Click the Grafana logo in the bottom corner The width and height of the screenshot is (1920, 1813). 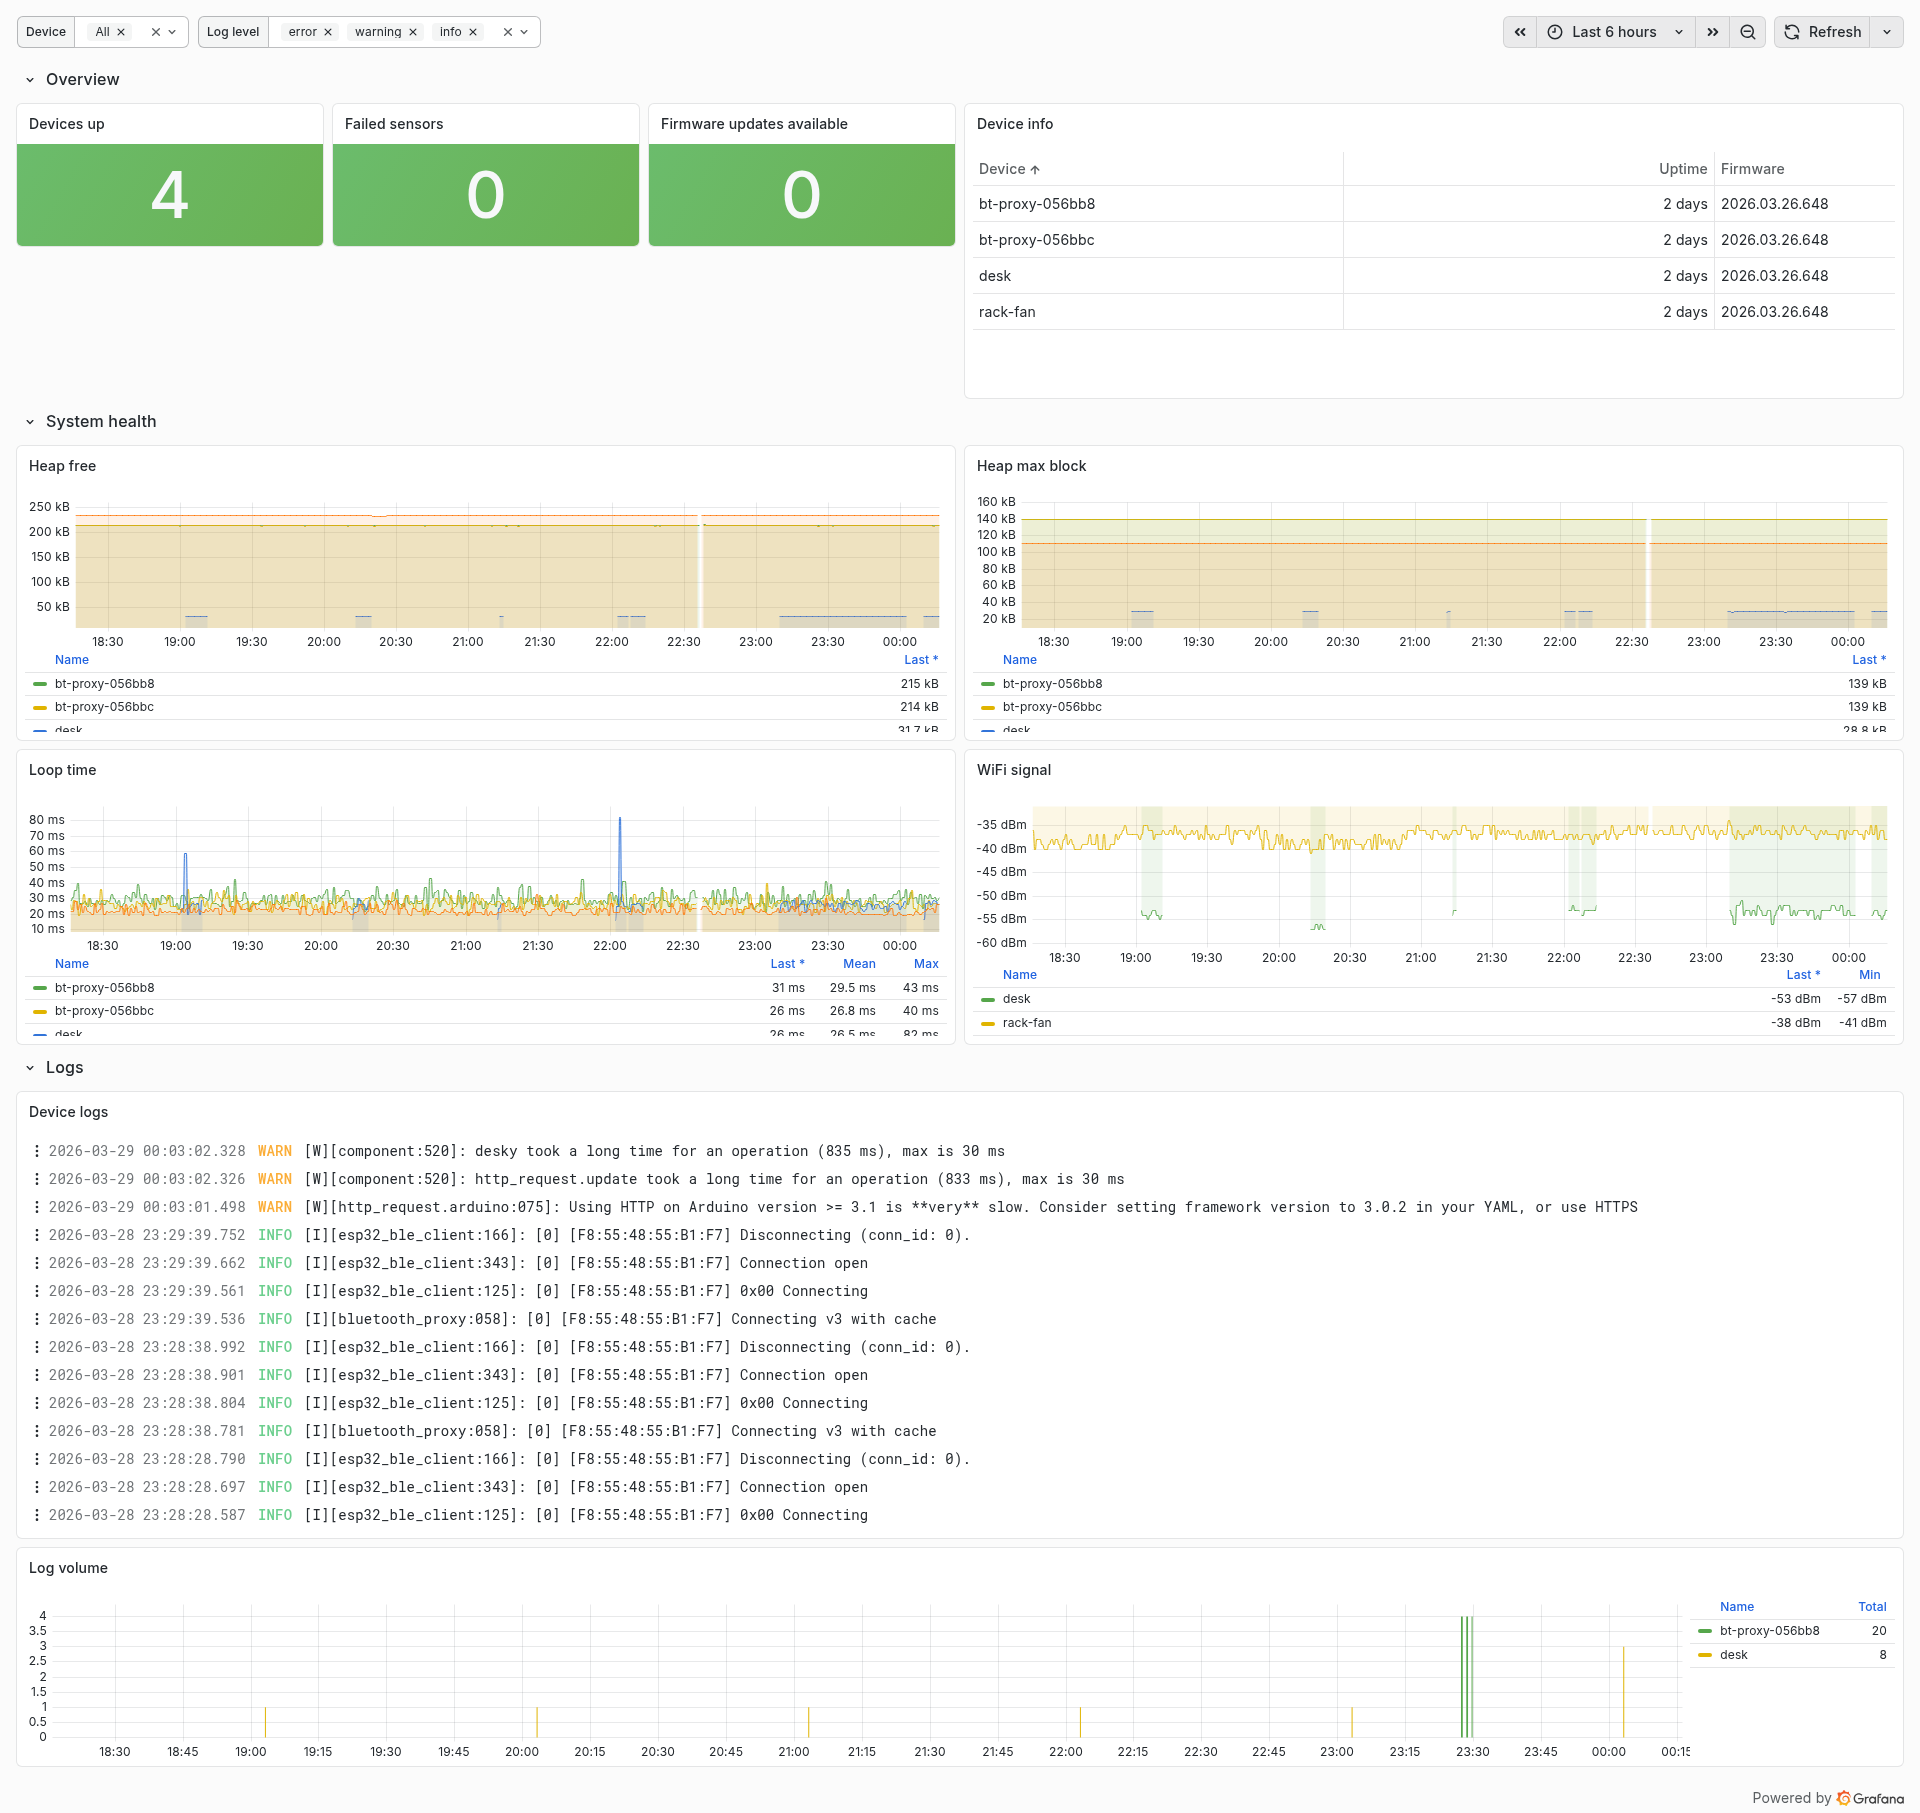click(x=1845, y=1797)
